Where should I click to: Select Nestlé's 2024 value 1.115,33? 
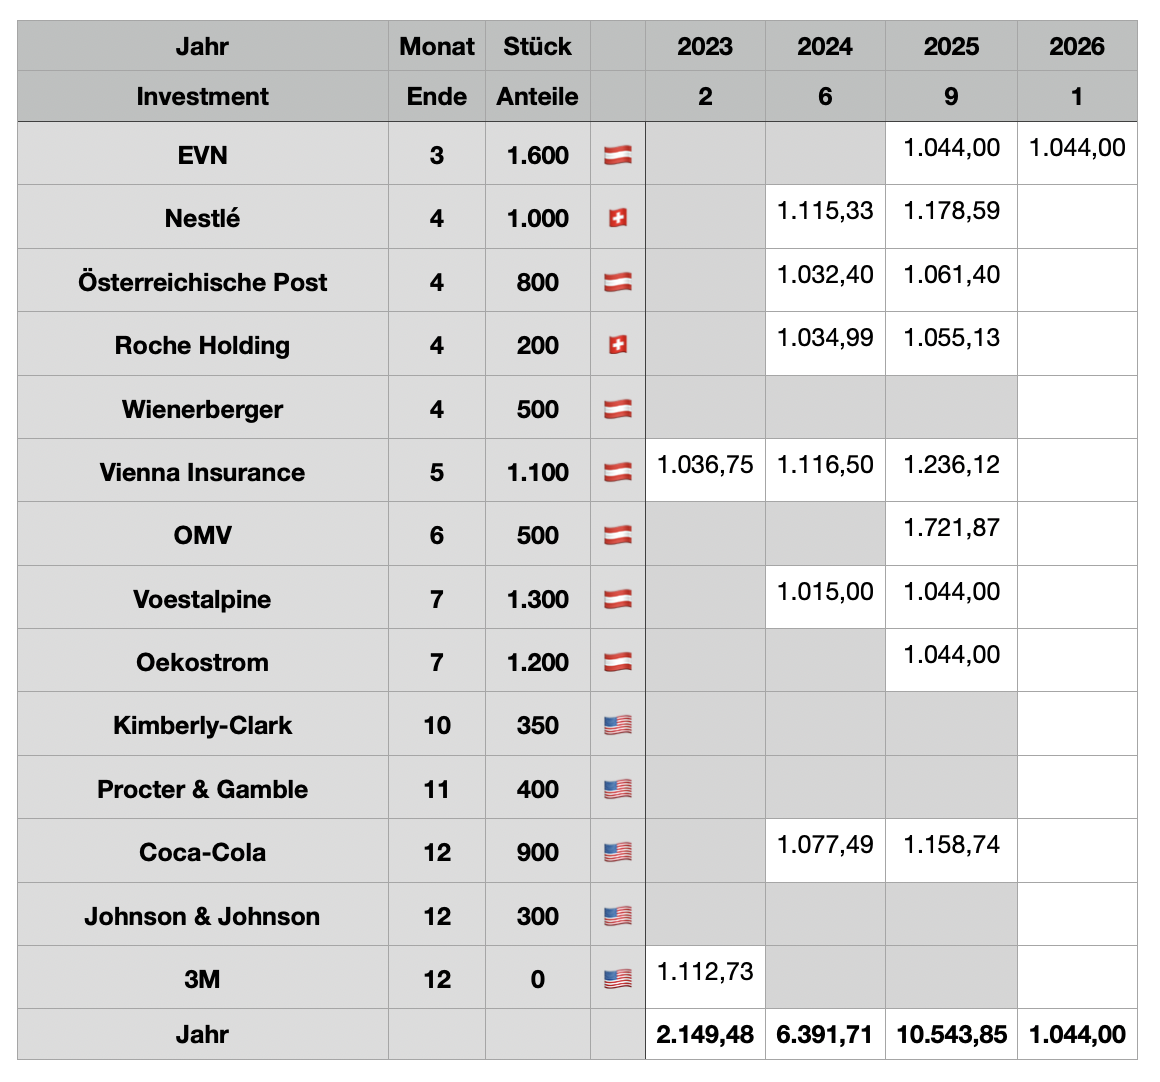tap(825, 211)
